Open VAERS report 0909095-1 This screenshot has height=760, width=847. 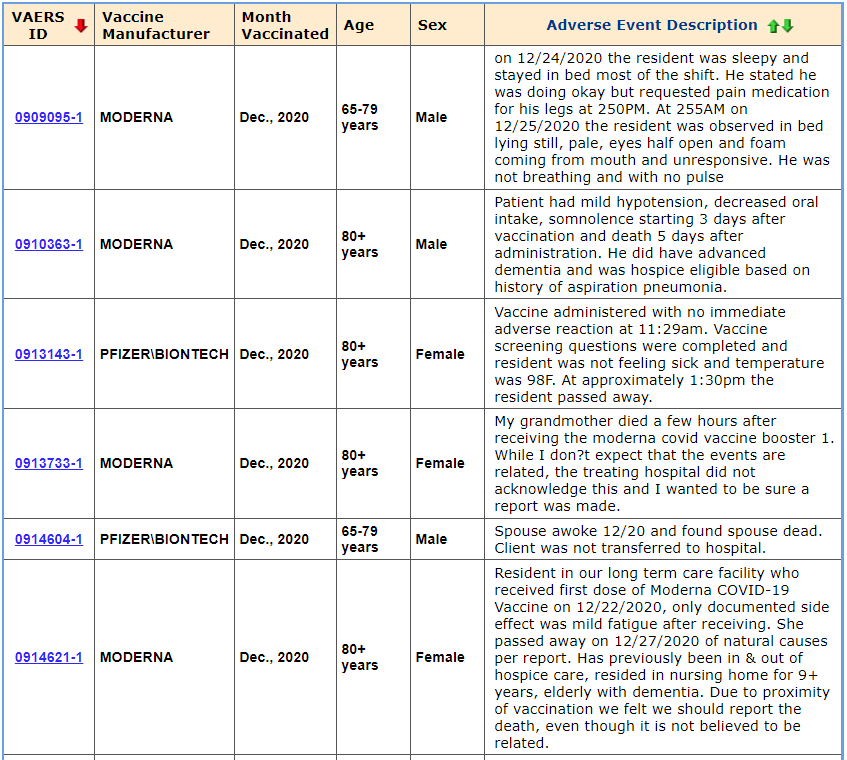point(49,117)
